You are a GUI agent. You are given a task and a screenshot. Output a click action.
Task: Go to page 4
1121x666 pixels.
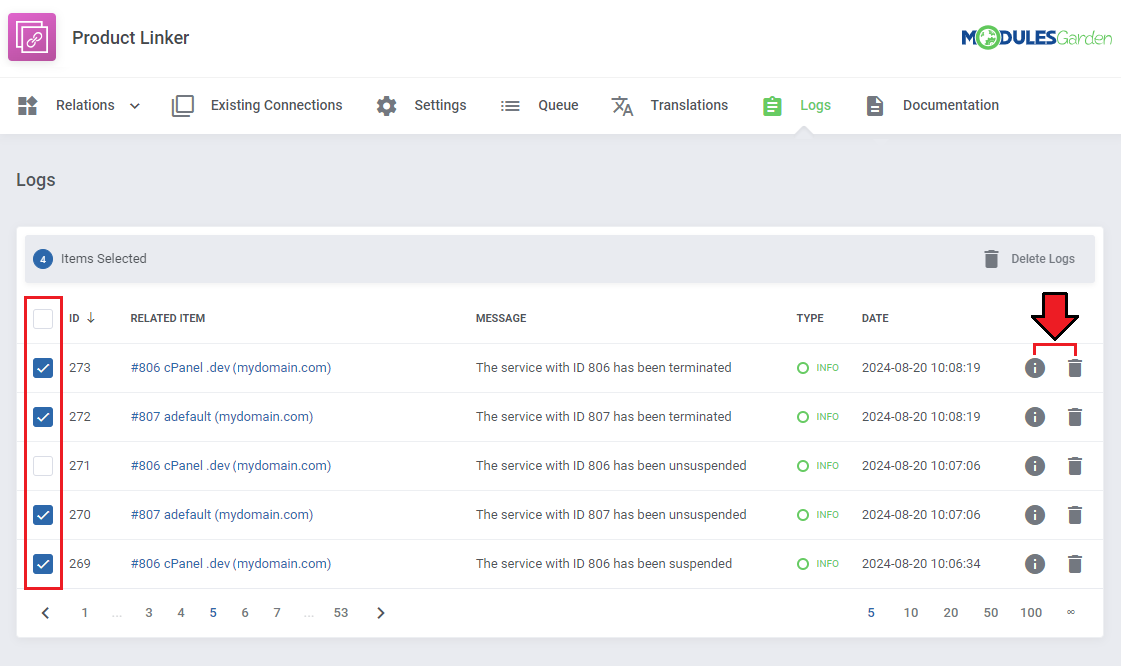click(181, 612)
